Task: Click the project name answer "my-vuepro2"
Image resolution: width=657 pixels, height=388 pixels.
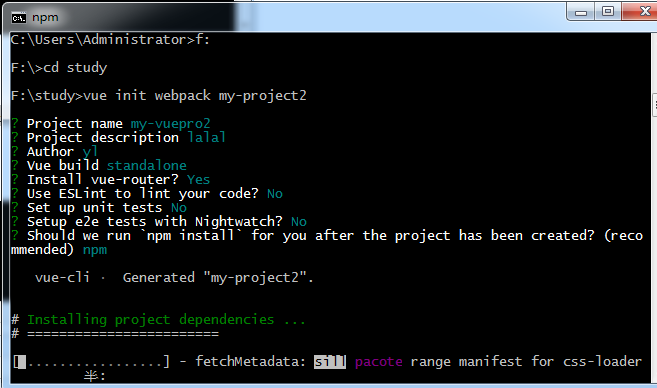Action: point(170,124)
